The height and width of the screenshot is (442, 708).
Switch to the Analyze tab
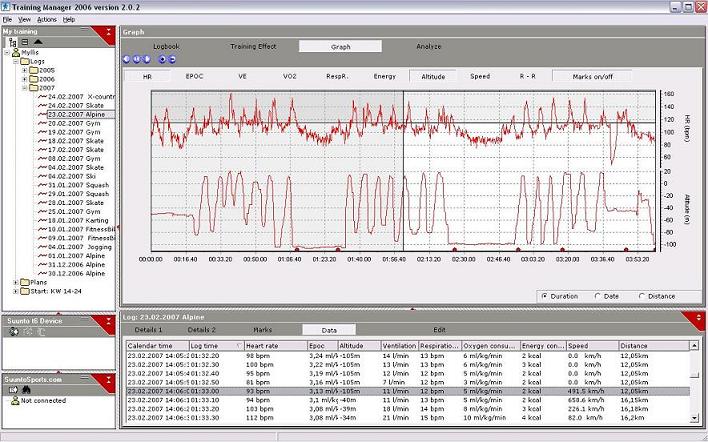pyautogui.click(x=429, y=47)
